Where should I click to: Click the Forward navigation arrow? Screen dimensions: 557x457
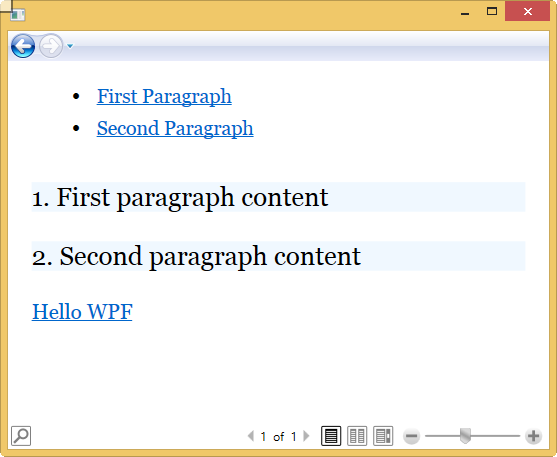coord(51,46)
